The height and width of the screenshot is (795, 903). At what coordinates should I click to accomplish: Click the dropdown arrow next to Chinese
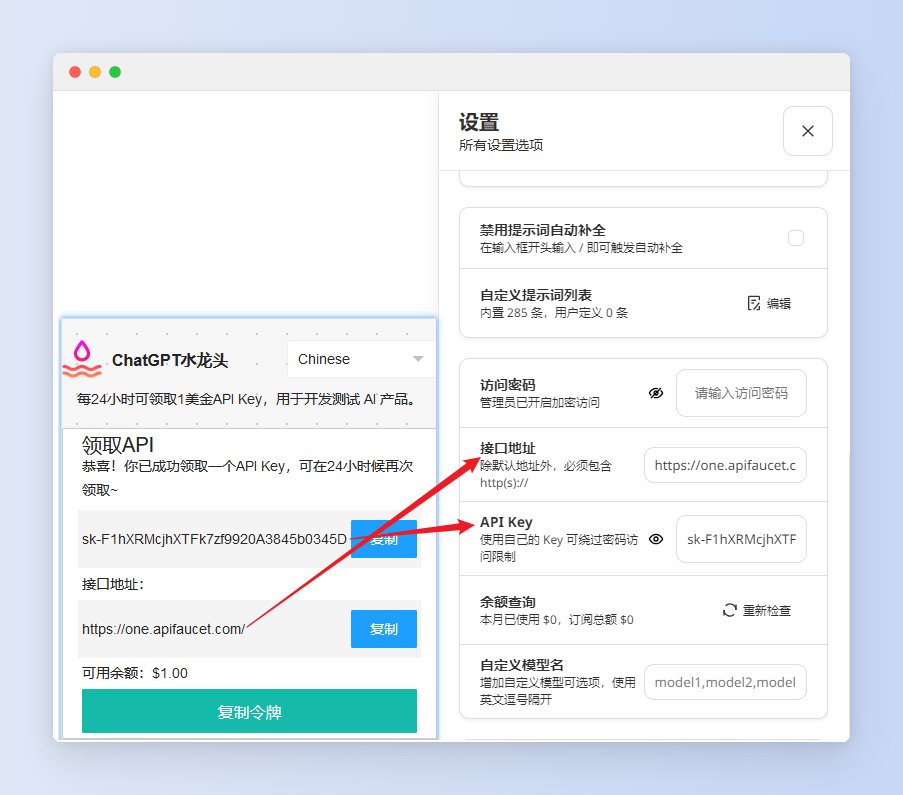[x=418, y=359]
